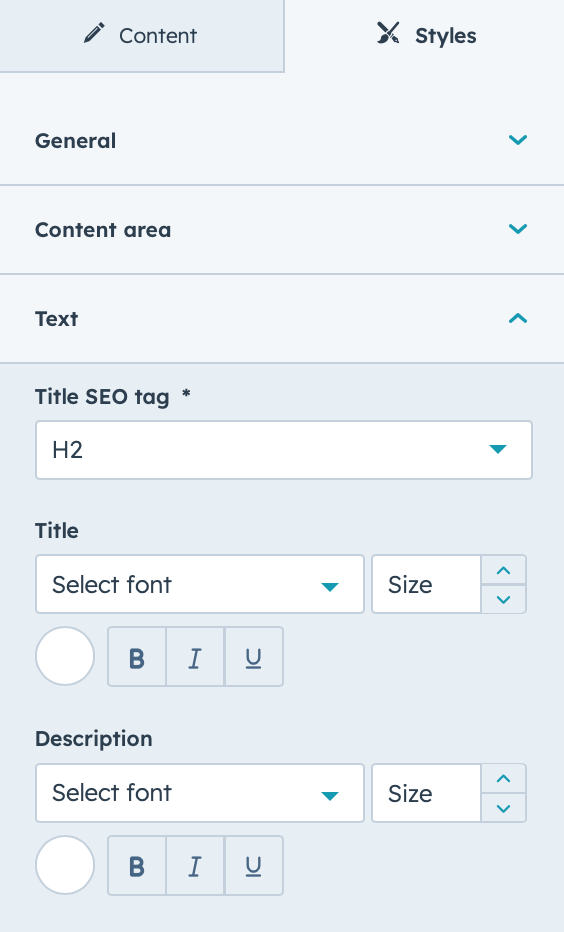Screen dimensions: 564x932
Task: Decrease Title font size with down arrow
Action: coord(503,599)
